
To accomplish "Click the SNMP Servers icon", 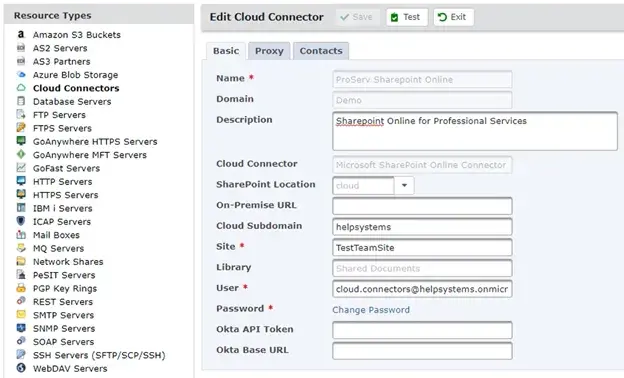I will click(x=21, y=328).
